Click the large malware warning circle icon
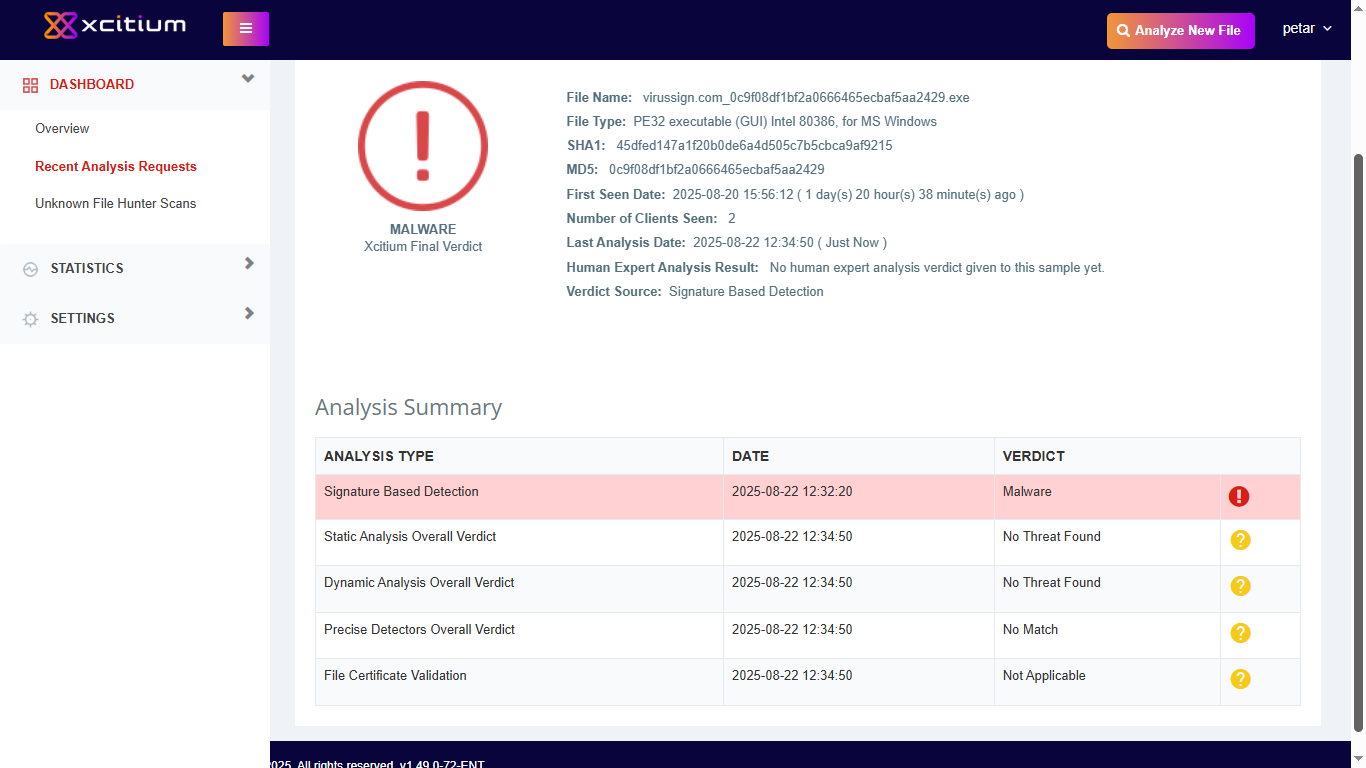 click(x=423, y=146)
